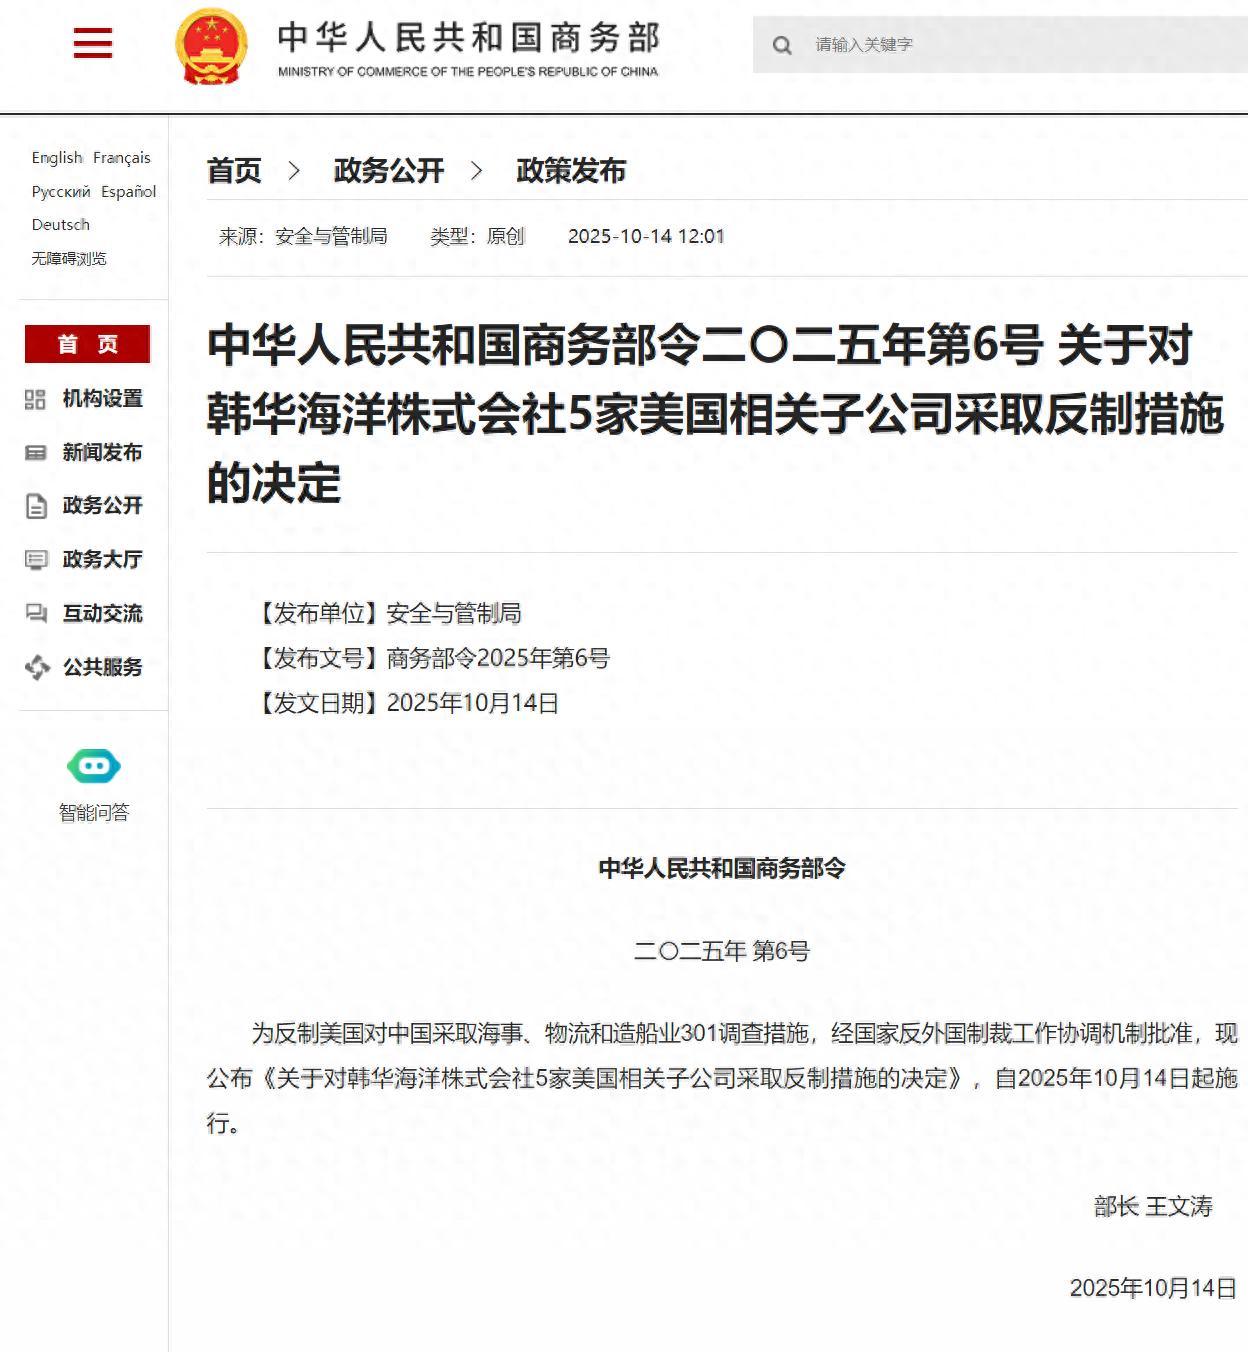The width and height of the screenshot is (1248, 1352).
Task: Click the timestamp 2025-10-14 12:01
Action: [x=646, y=237]
